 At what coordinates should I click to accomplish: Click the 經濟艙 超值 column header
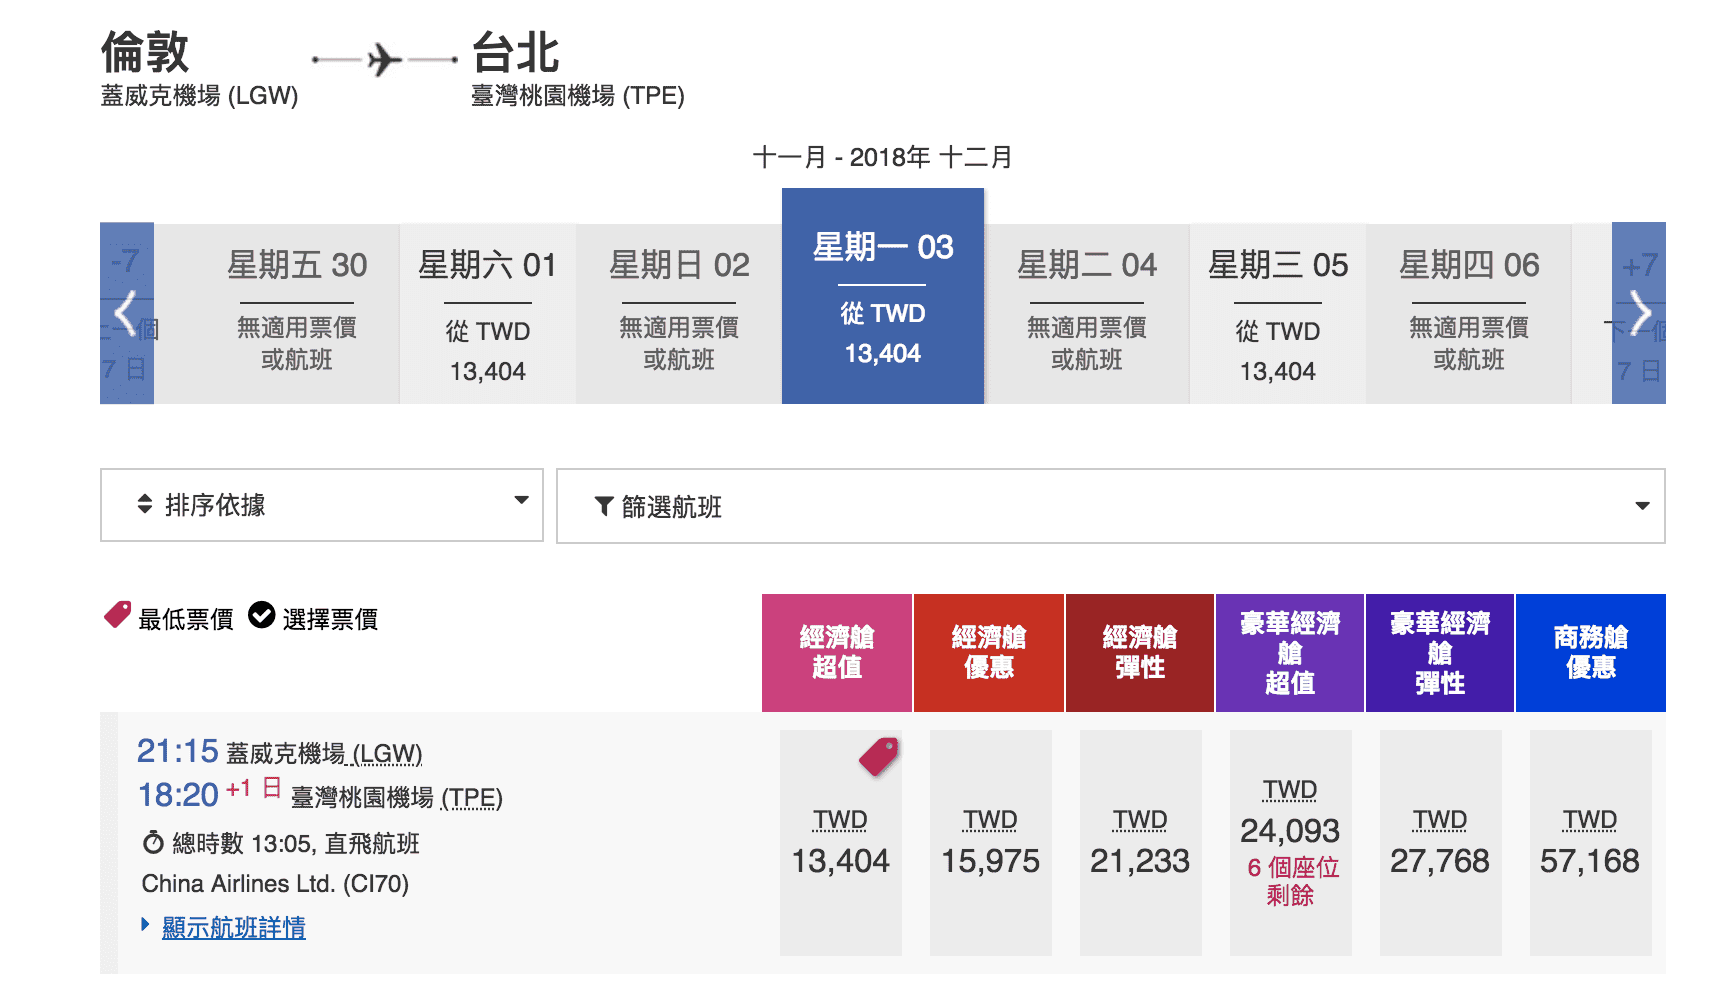coord(837,653)
